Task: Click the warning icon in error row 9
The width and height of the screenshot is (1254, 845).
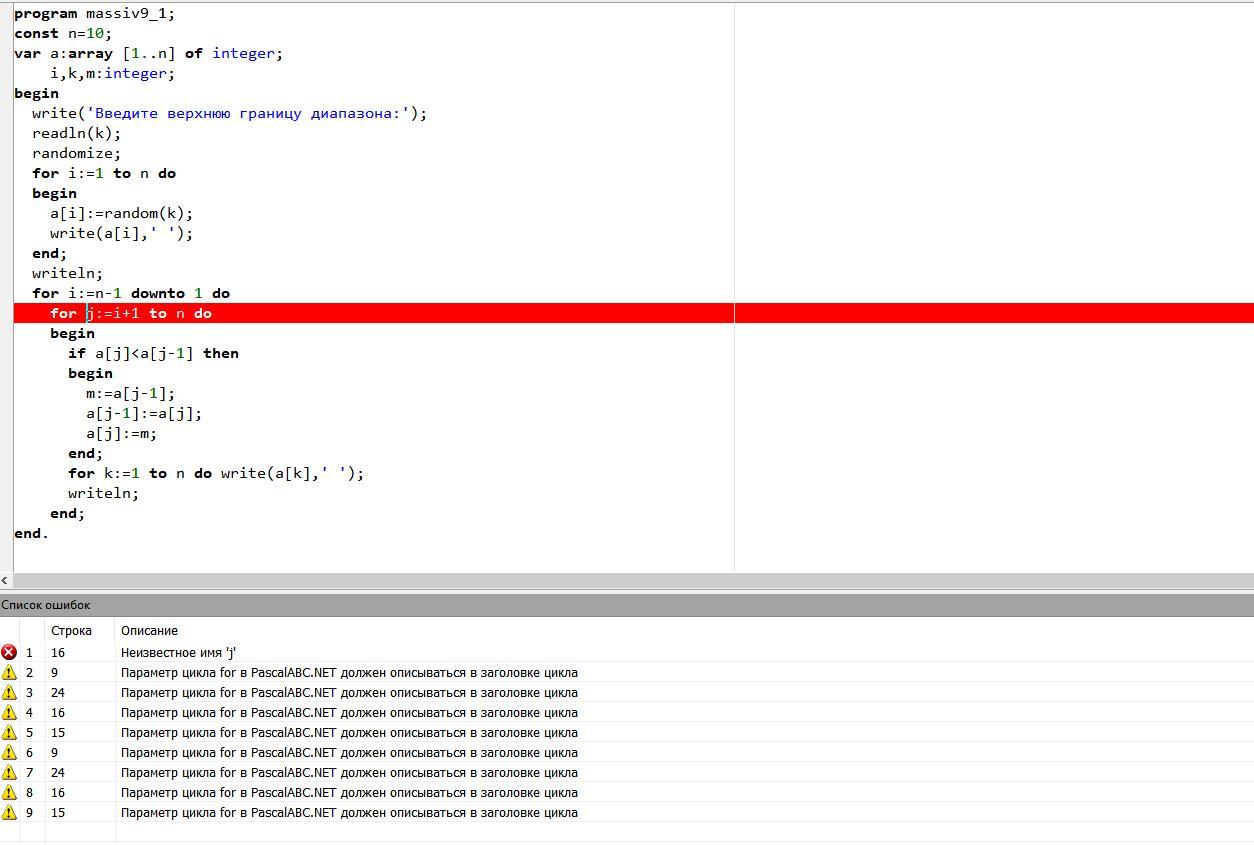Action: tap(9, 812)
